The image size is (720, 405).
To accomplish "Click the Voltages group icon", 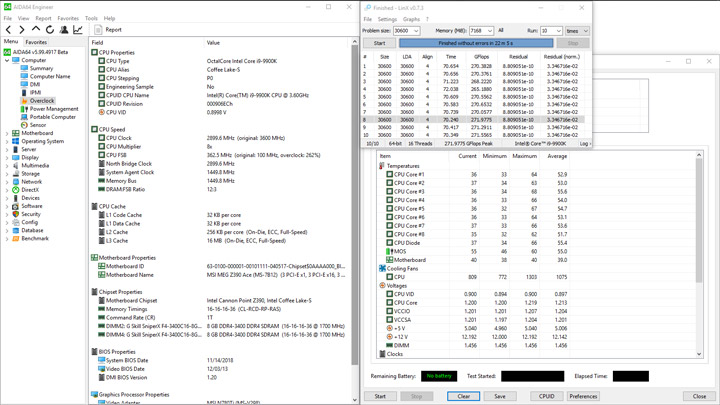I will tap(382, 286).
